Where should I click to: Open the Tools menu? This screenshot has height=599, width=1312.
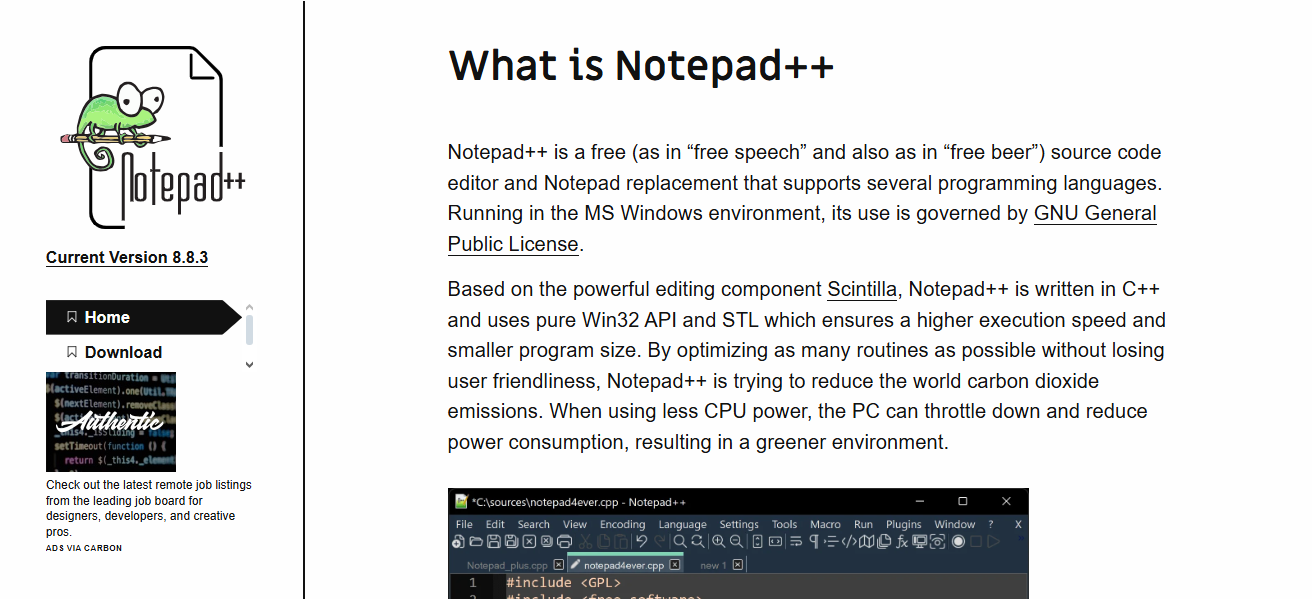tap(785, 524)
